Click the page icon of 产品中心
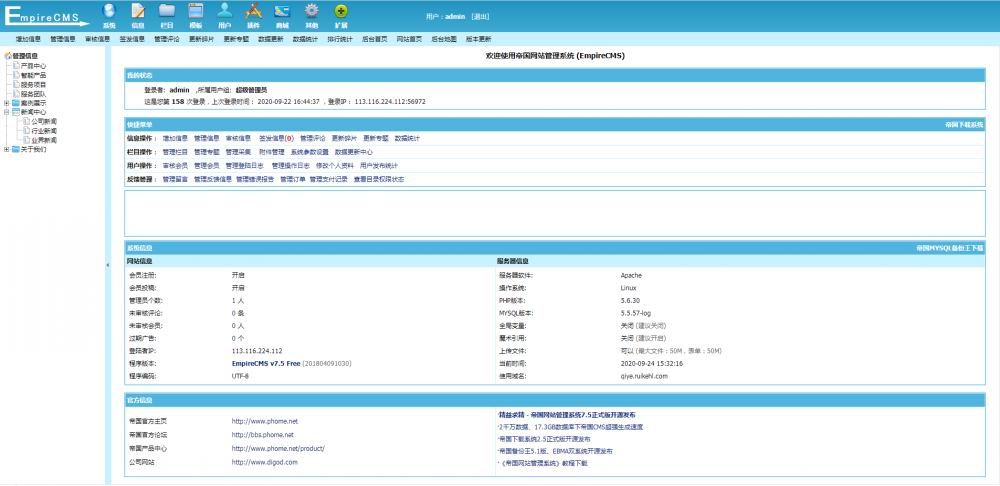This screenshot has width=1000, height=486. (17, 66)
